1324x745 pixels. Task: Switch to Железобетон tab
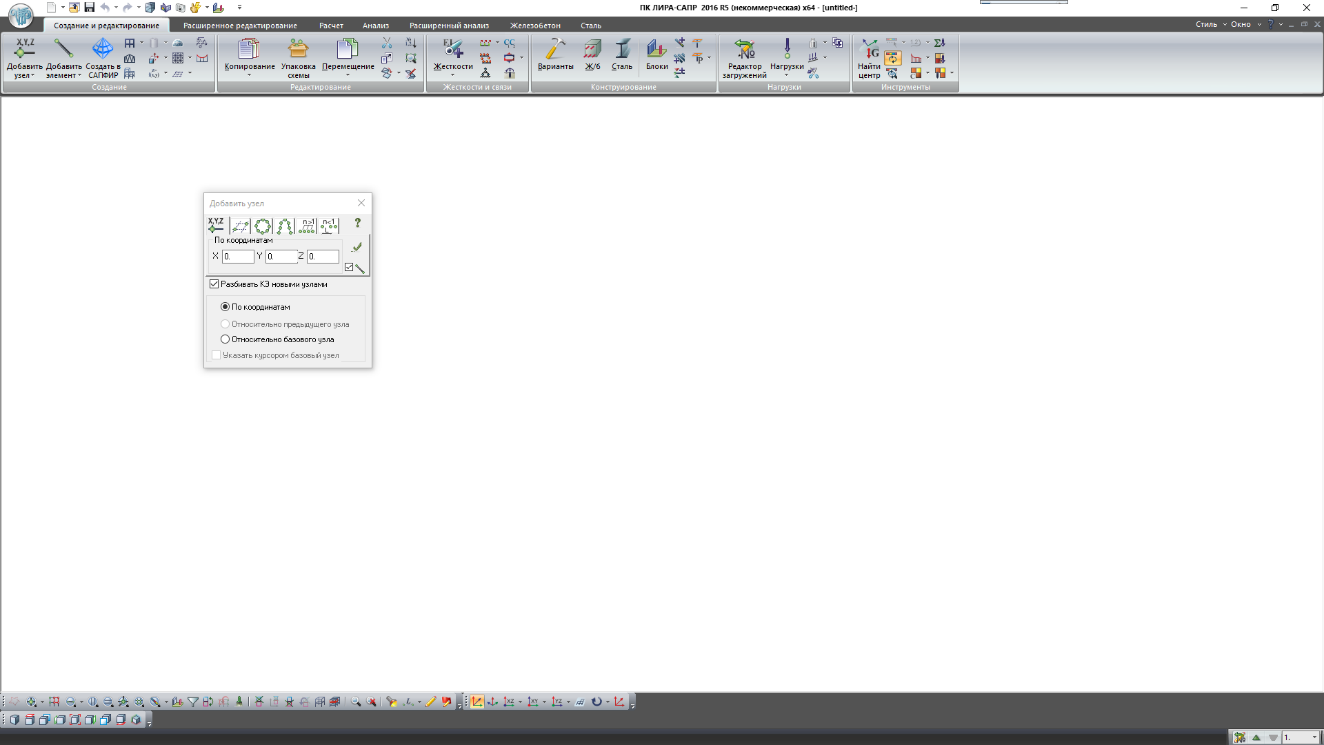point(535,25)
